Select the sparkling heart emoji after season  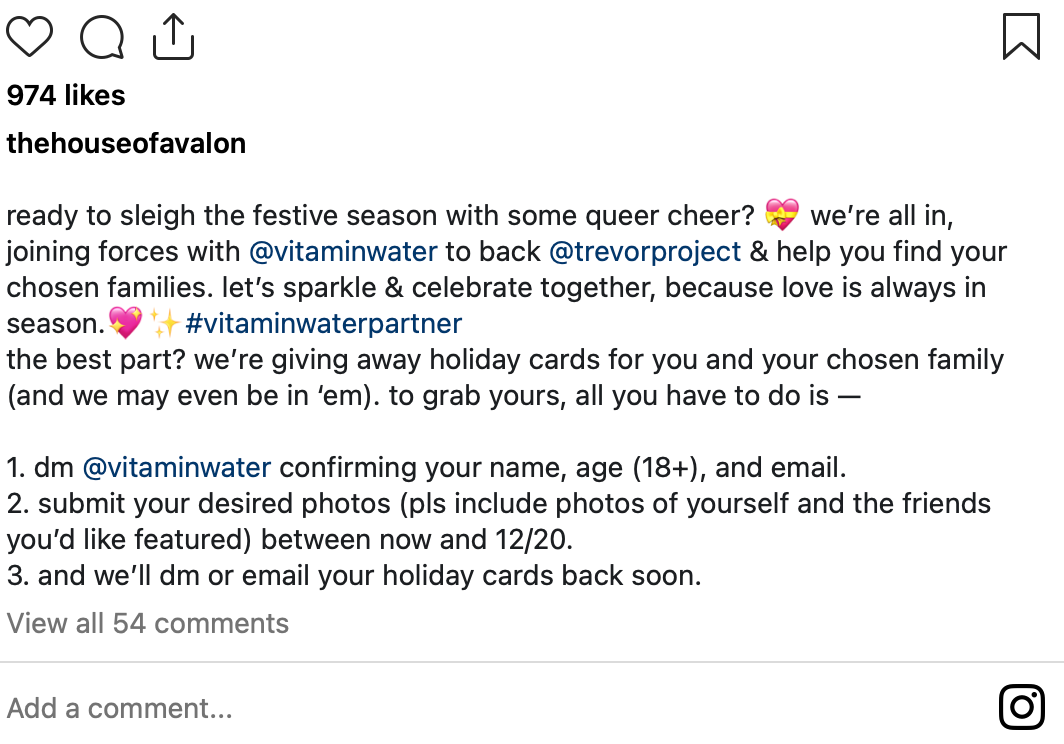point(126,322)
